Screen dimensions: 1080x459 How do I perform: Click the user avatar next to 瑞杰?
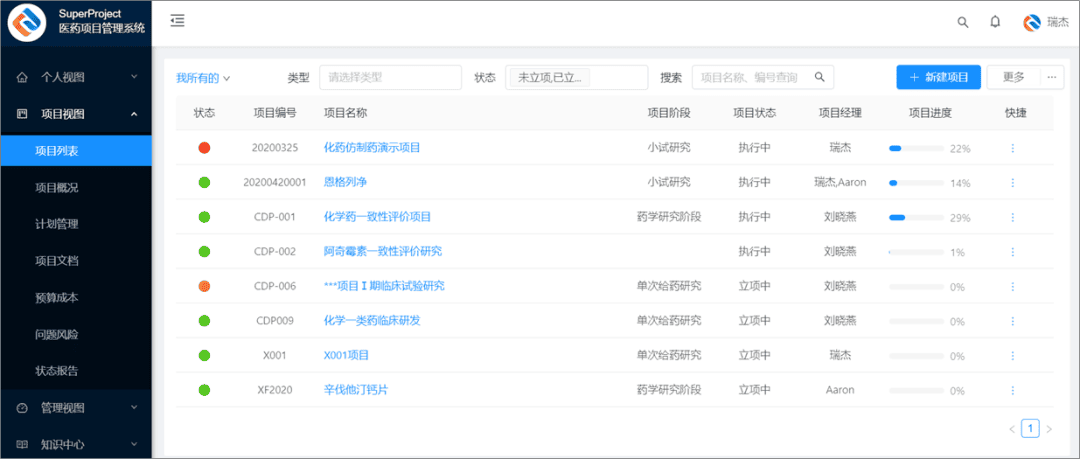[x=1032, y=22]
